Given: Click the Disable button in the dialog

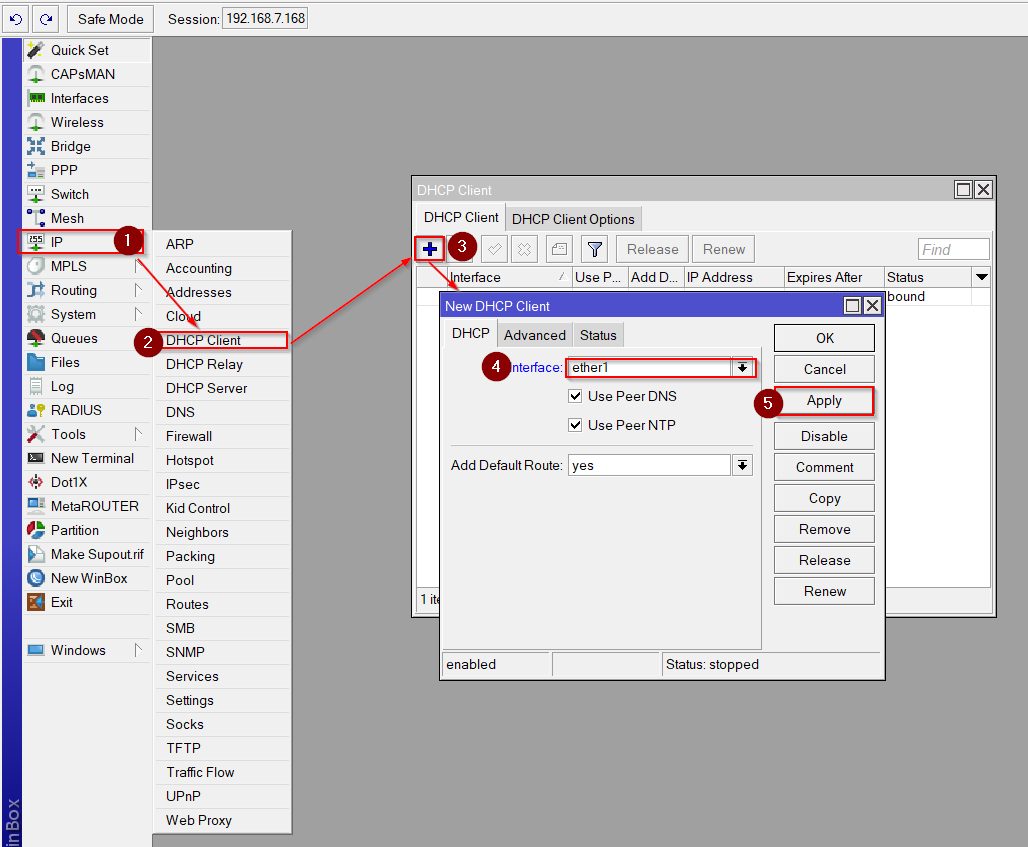Looking at the screenshot, I should (x=824, y=436).
